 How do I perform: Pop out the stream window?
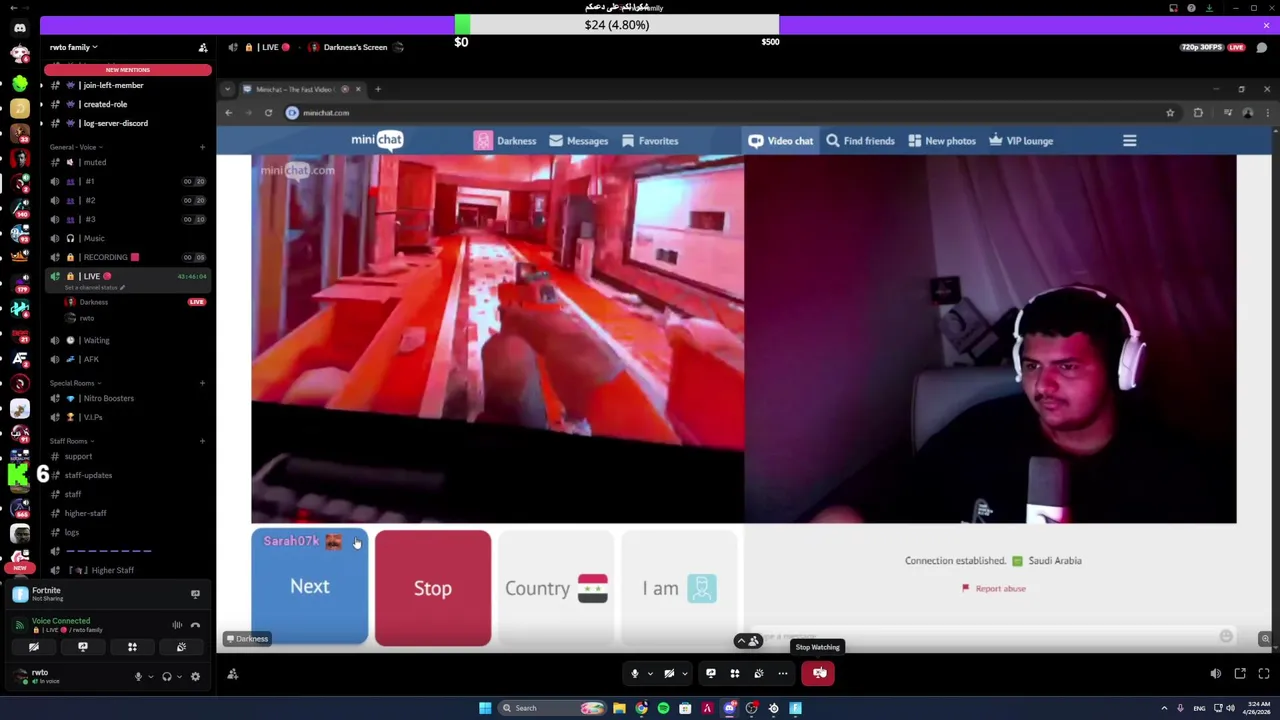pos(1240,674)
